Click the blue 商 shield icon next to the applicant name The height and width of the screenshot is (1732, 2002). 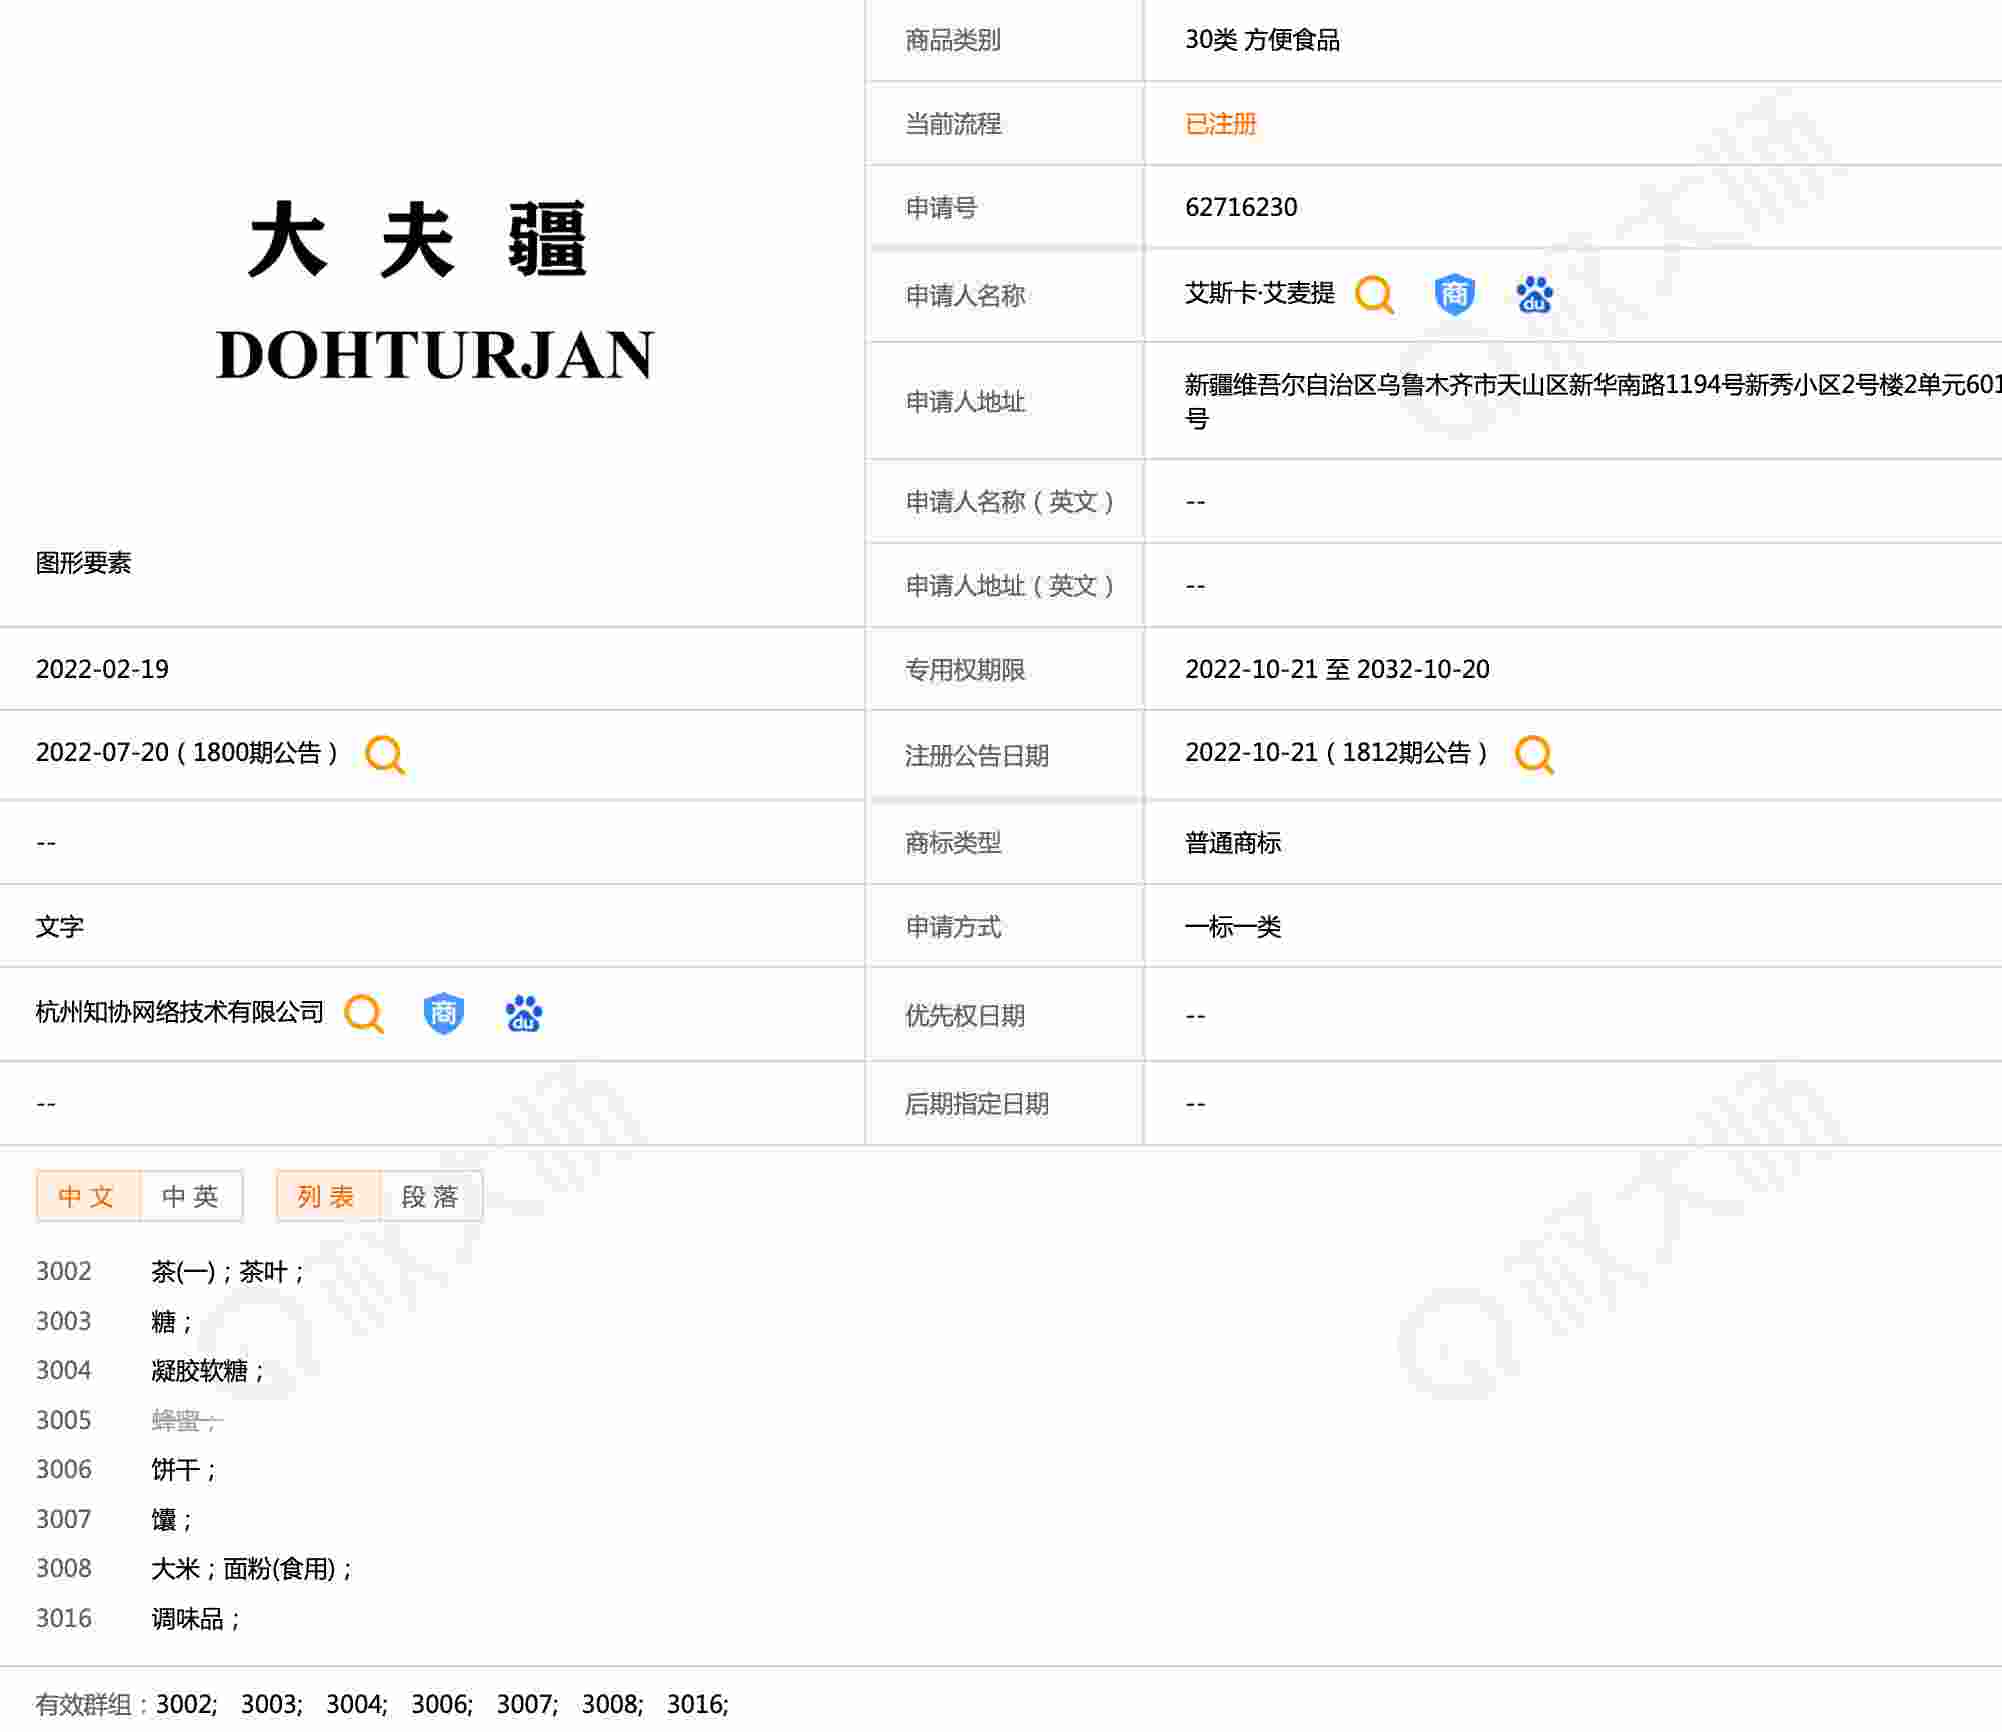[1454, 295]
